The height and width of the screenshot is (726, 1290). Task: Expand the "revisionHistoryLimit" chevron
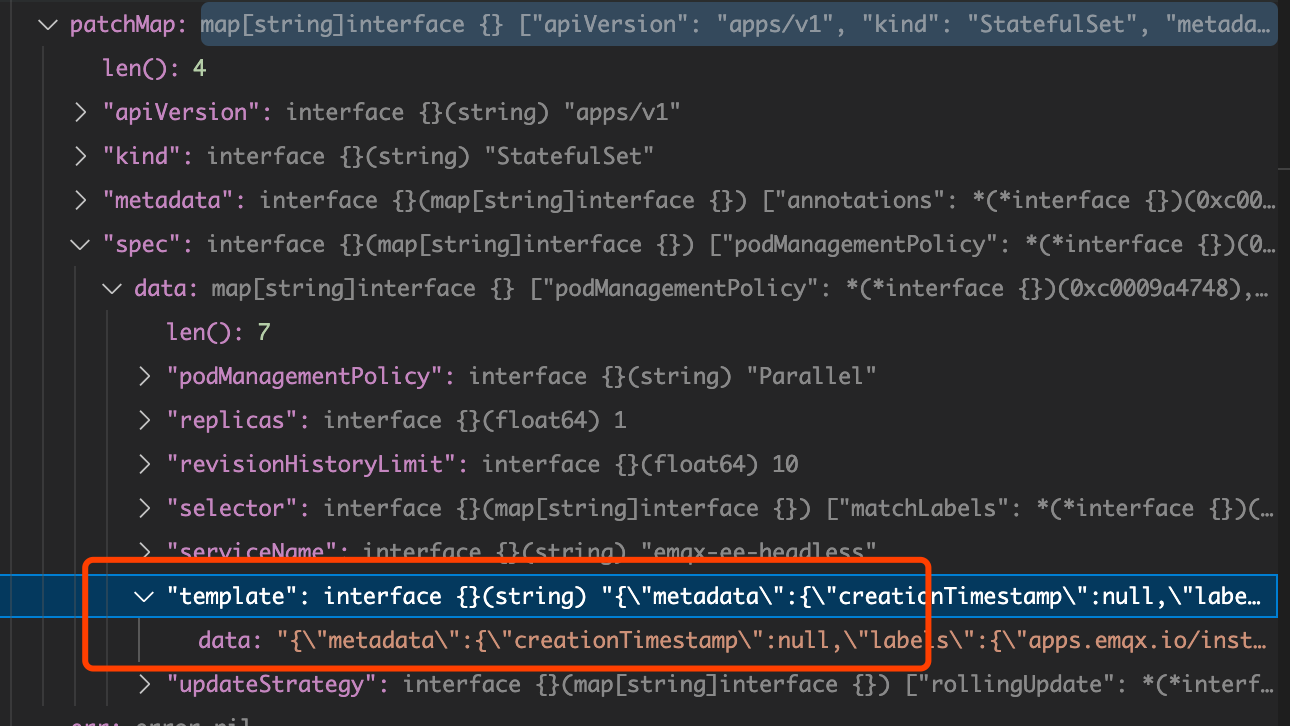click(145, 464)
